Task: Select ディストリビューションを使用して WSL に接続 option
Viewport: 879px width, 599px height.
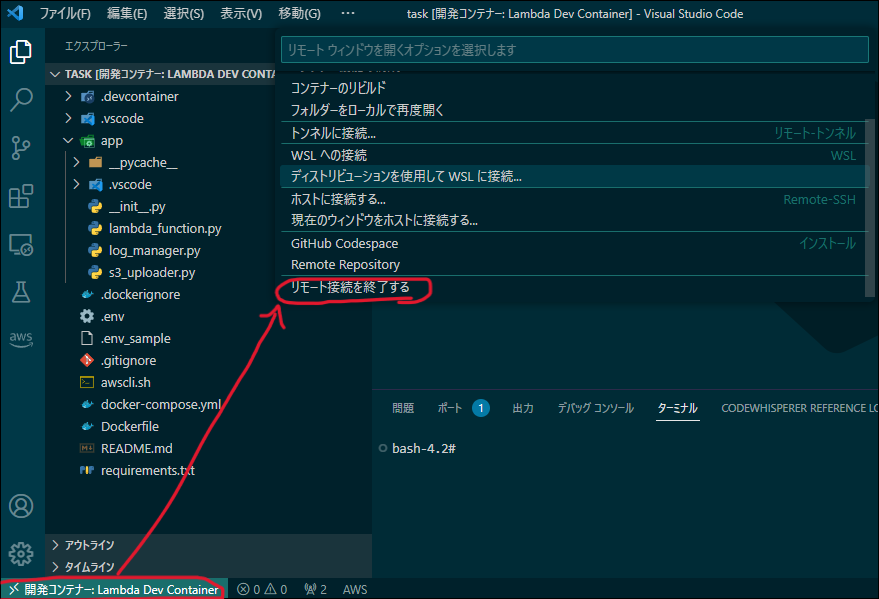Action: coord(573,177)
